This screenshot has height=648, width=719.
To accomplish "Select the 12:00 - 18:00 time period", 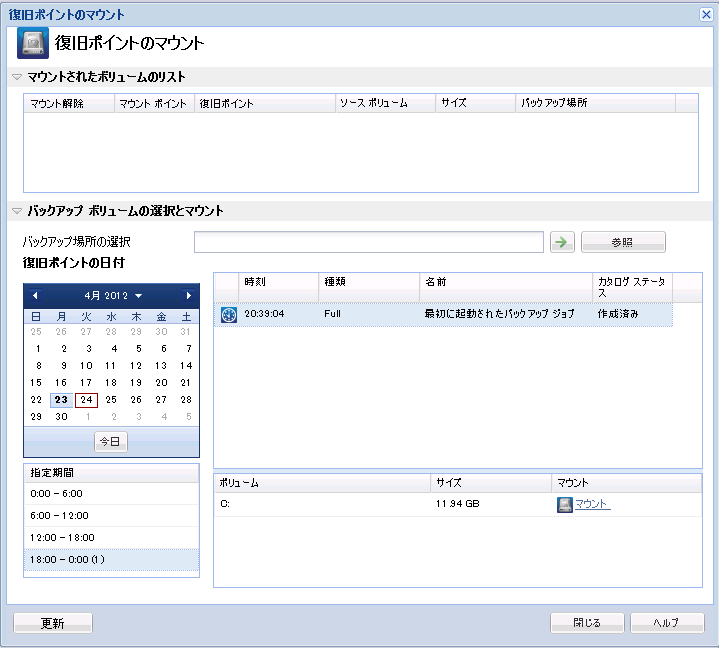I will pos(111,537).
